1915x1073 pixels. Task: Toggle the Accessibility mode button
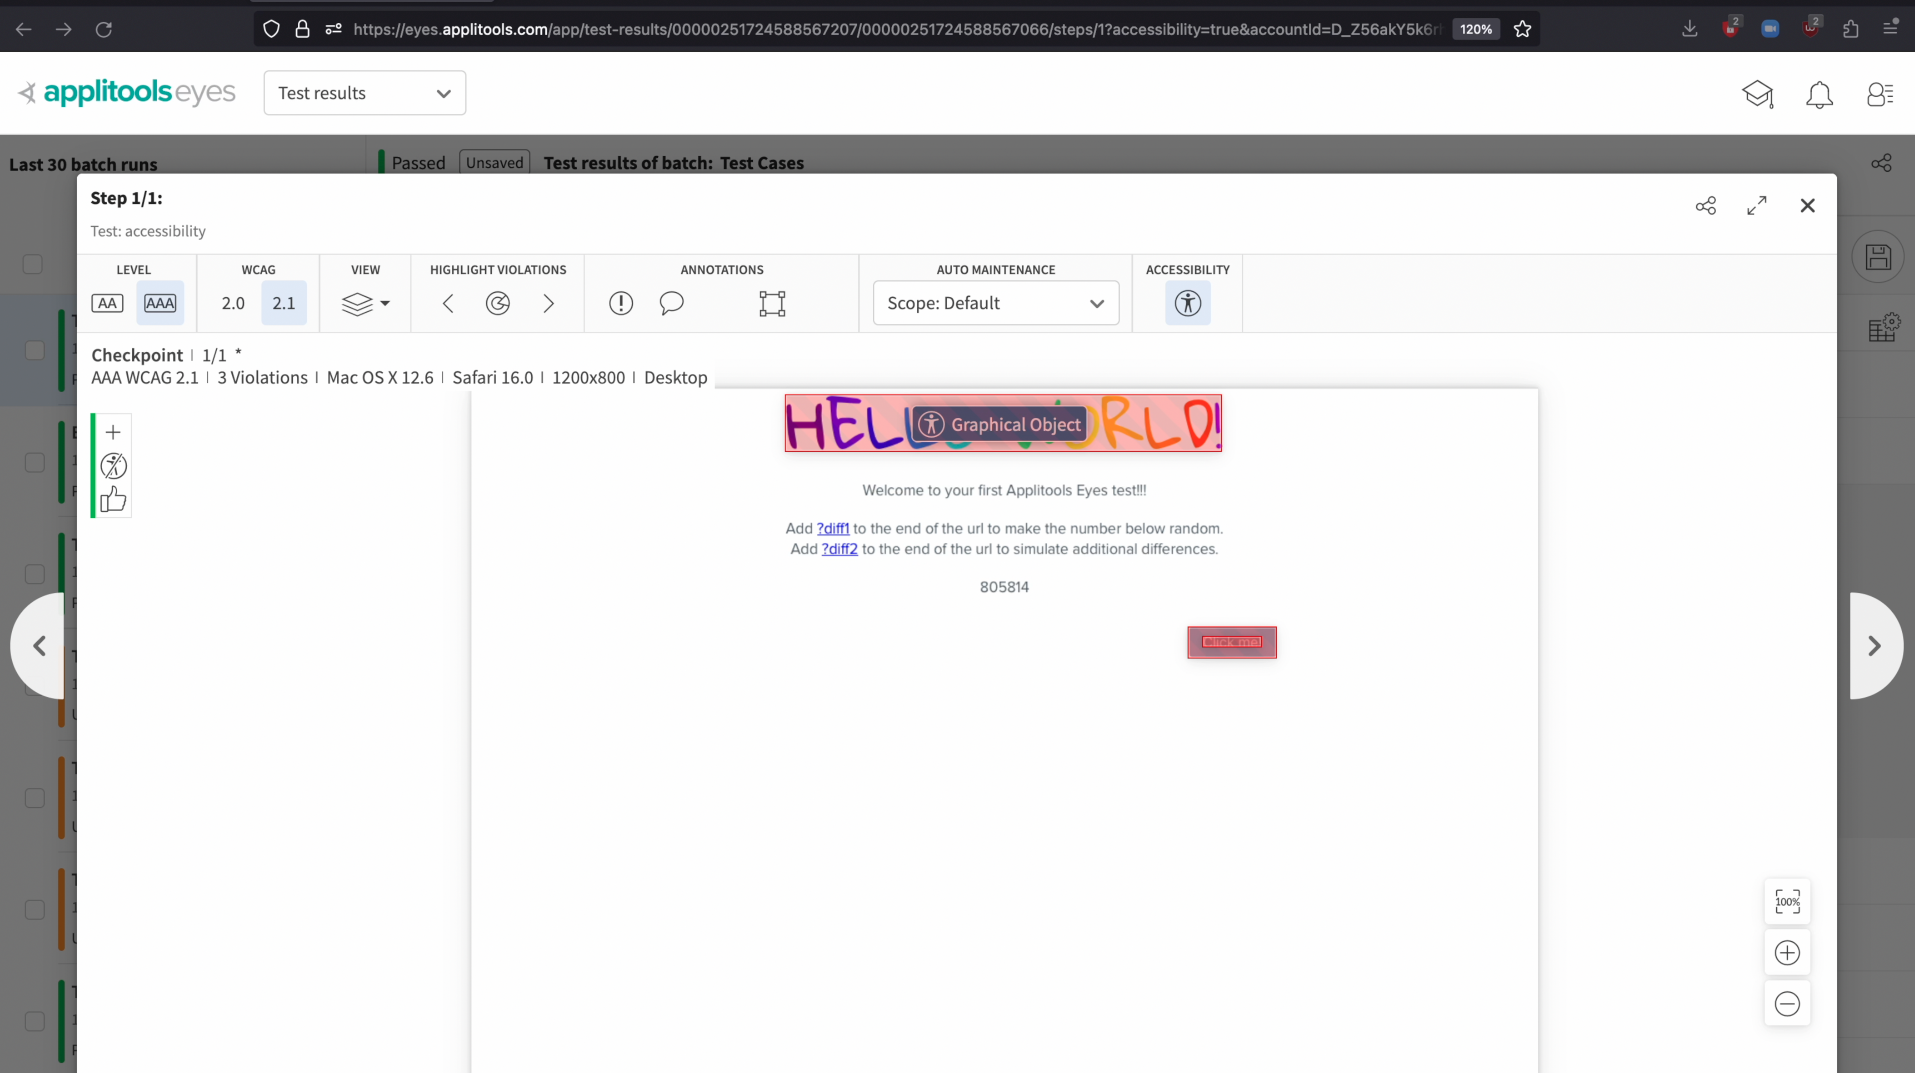(x=1188, y=303)
